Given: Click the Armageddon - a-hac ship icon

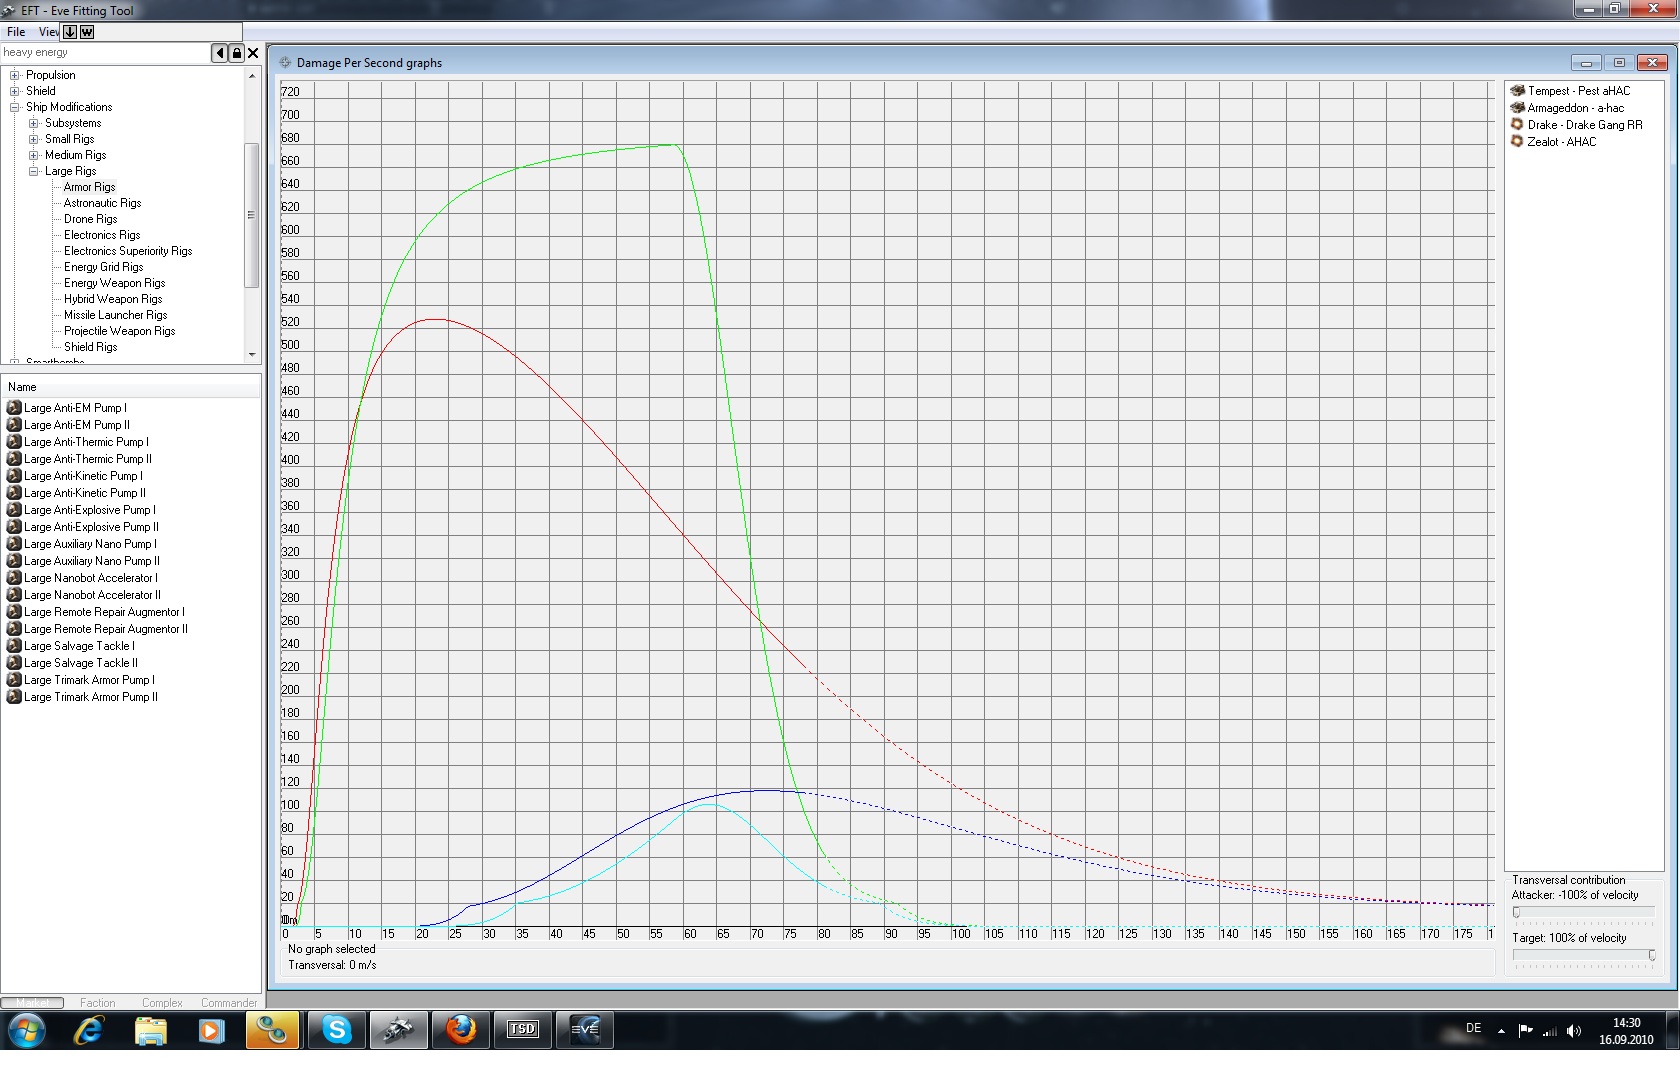Looking at the screenshot, I should coord(1517,108).
